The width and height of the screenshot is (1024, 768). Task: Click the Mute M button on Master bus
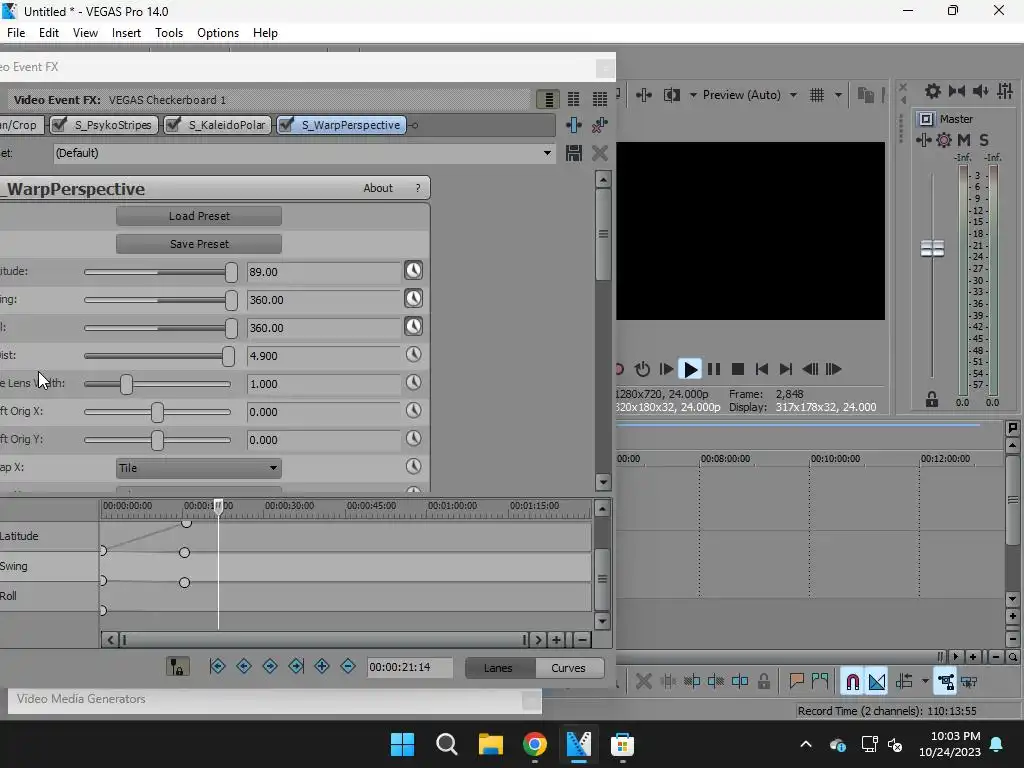[x=963, y=140]
